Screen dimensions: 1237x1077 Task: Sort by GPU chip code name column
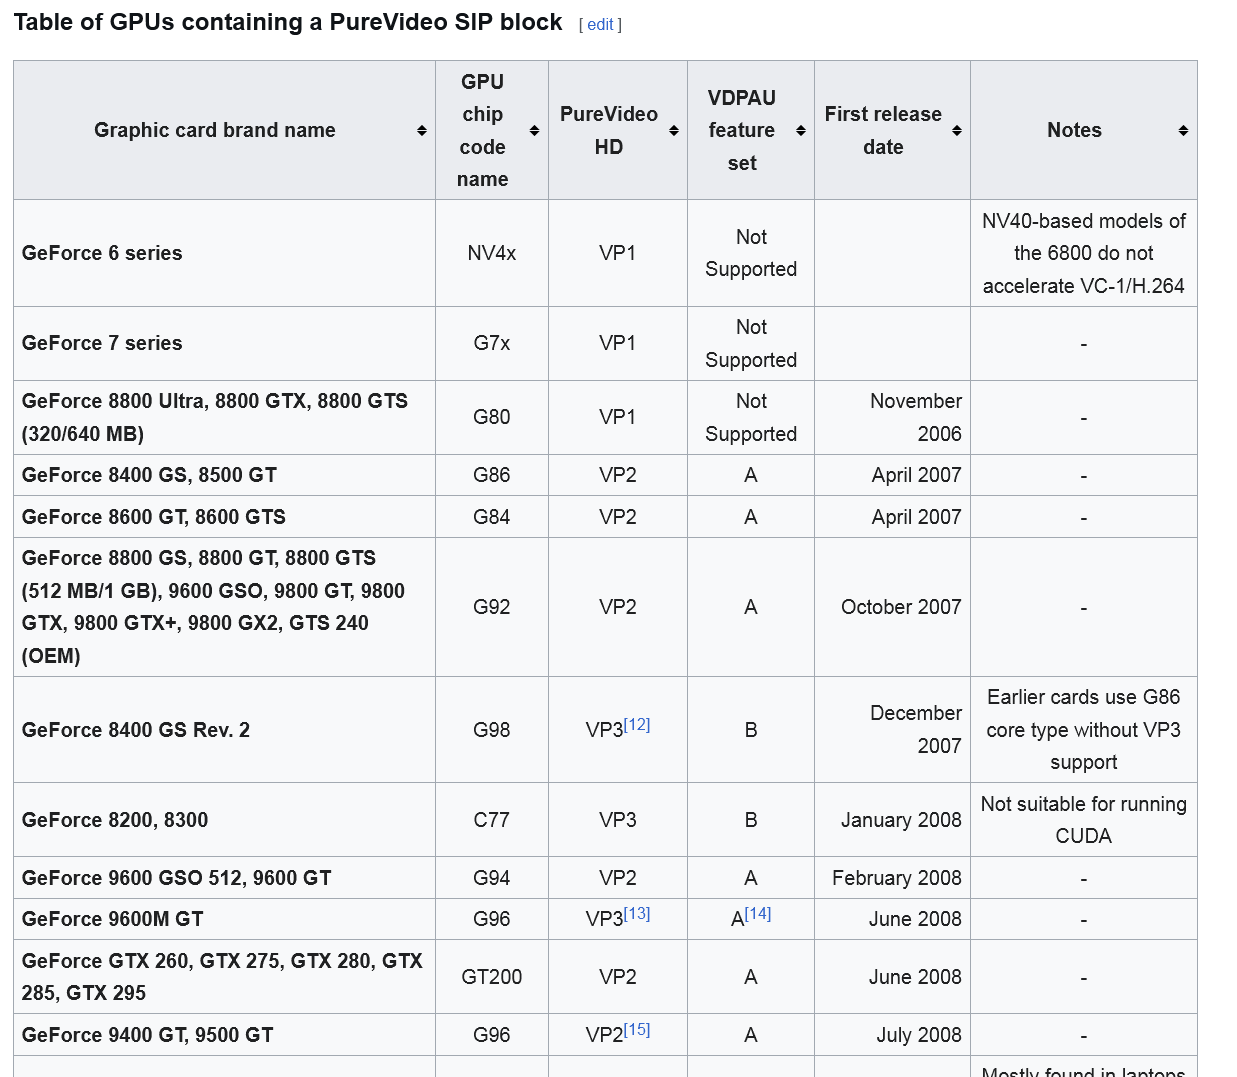(x=534, y=131)
